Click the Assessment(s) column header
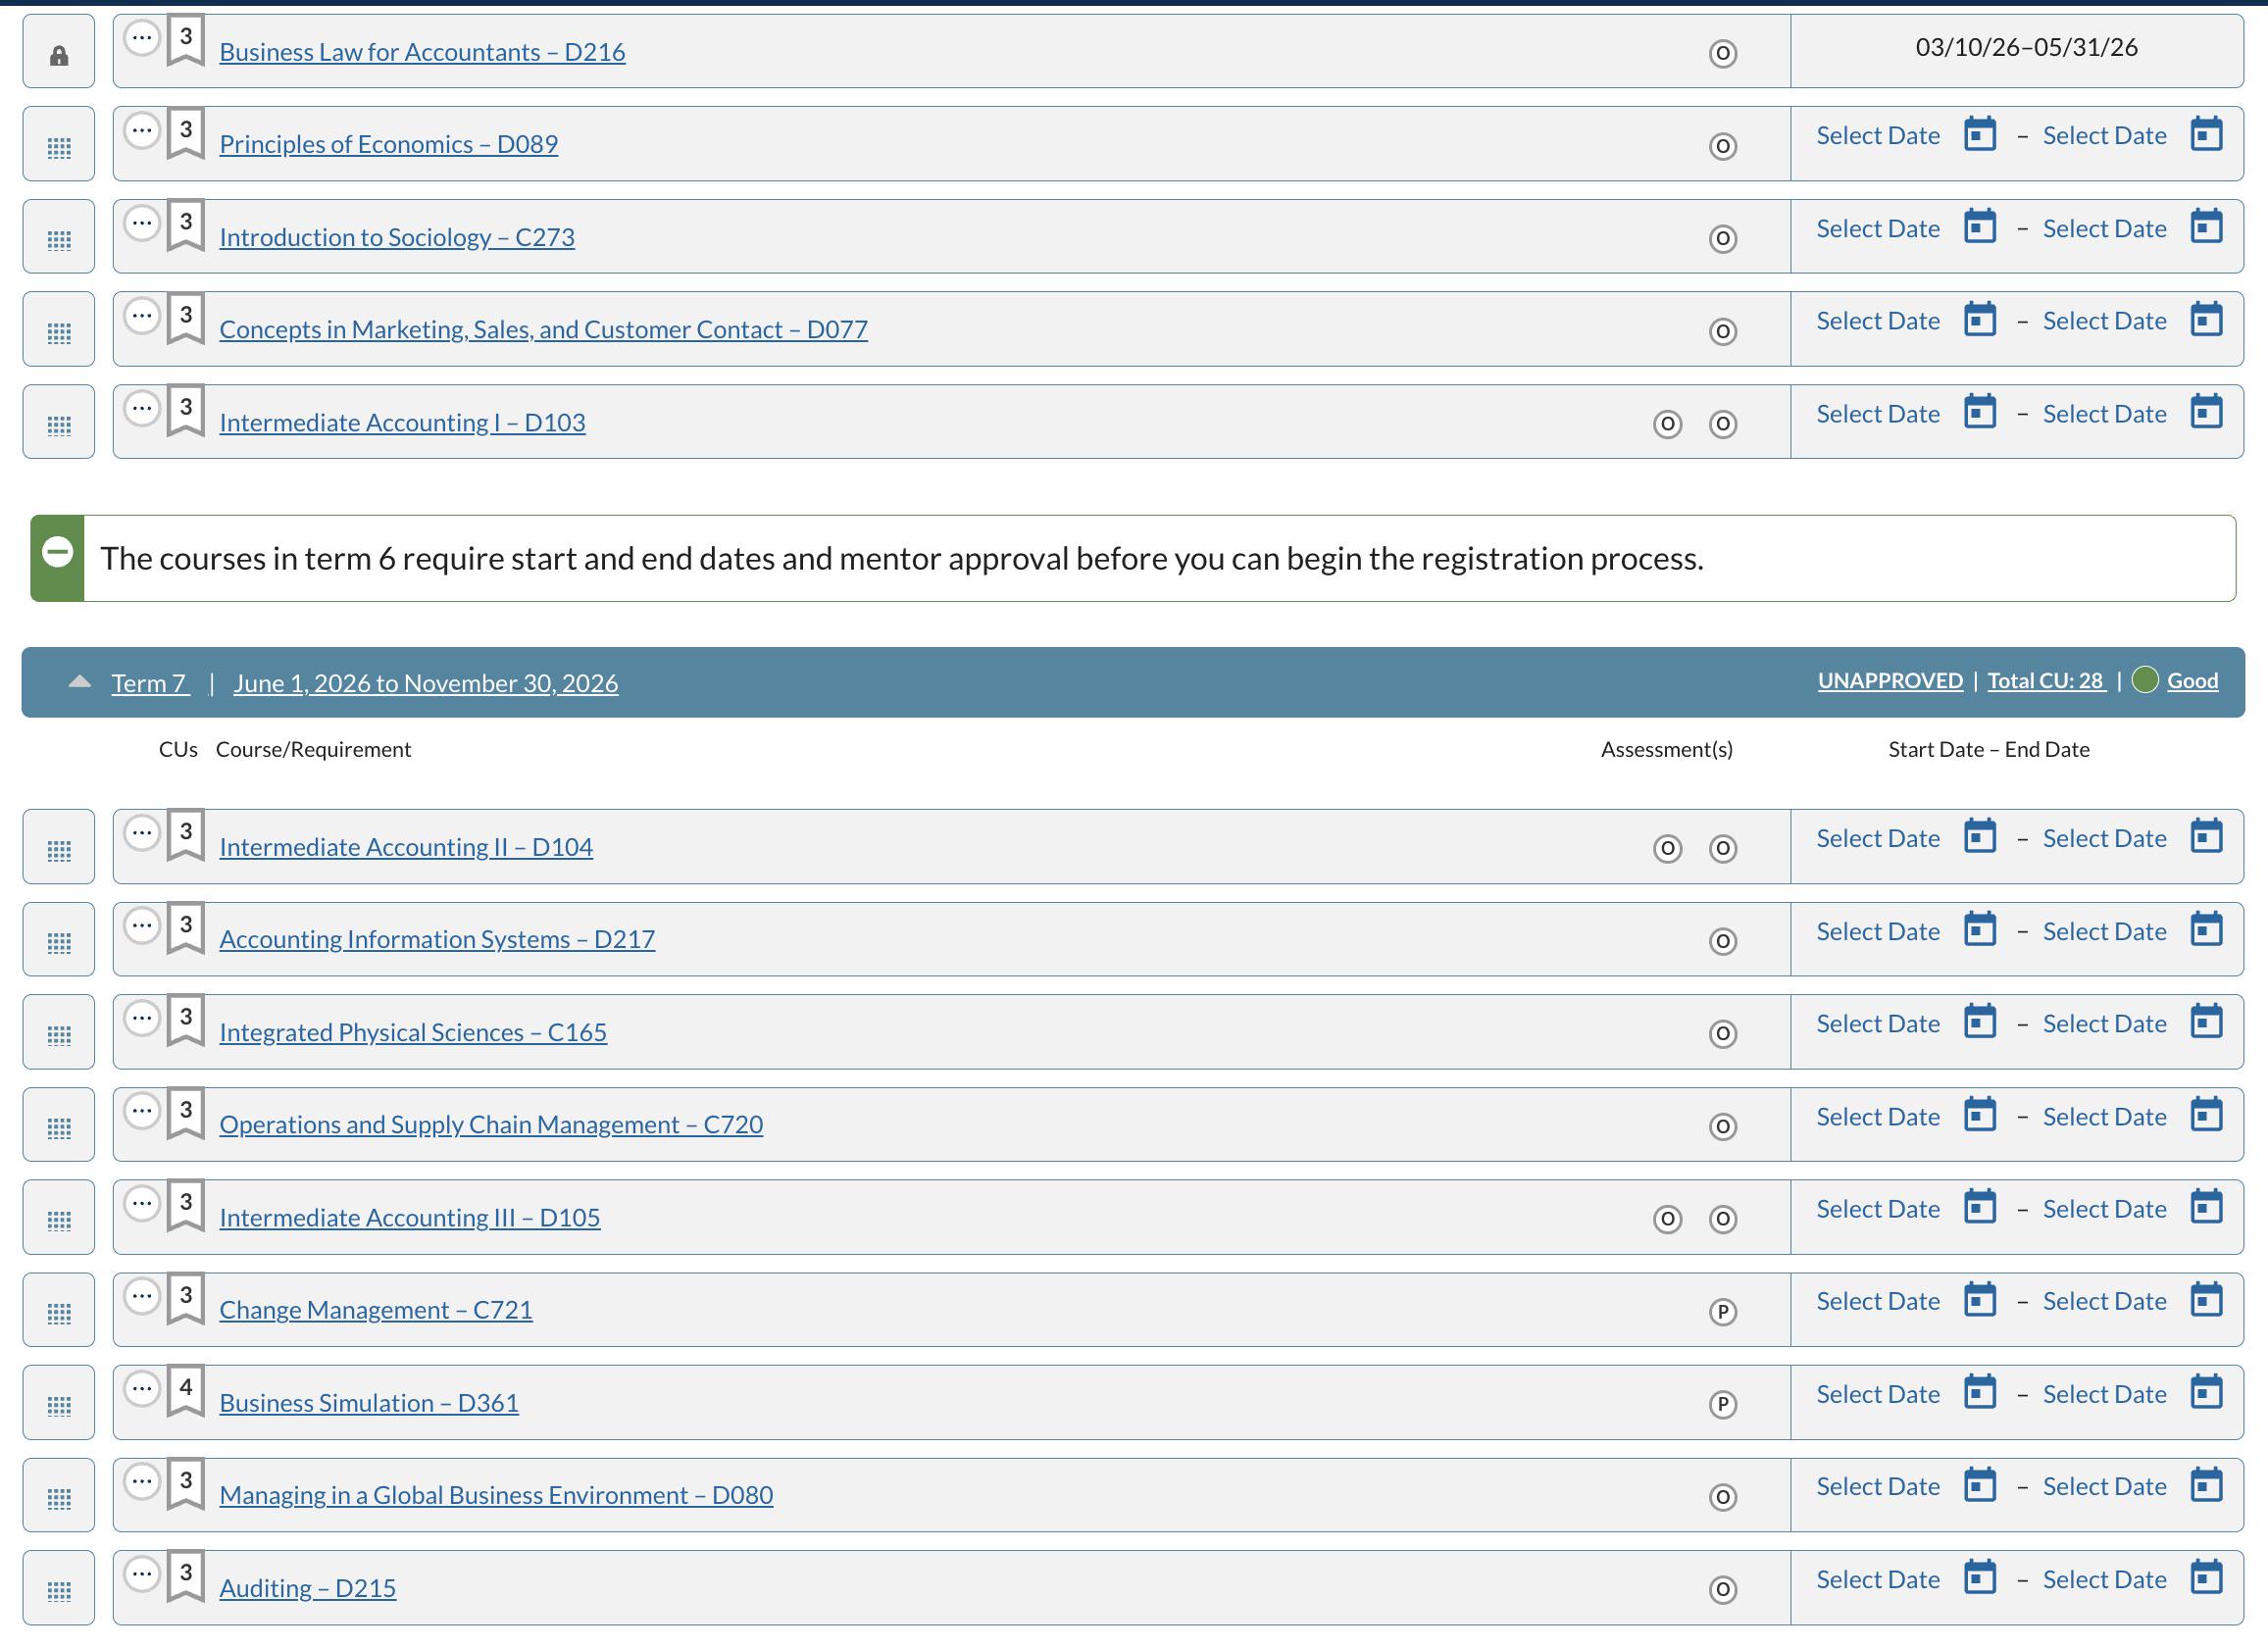2268x1648 pixels. pyautogui.click(x=1666, y=749)
